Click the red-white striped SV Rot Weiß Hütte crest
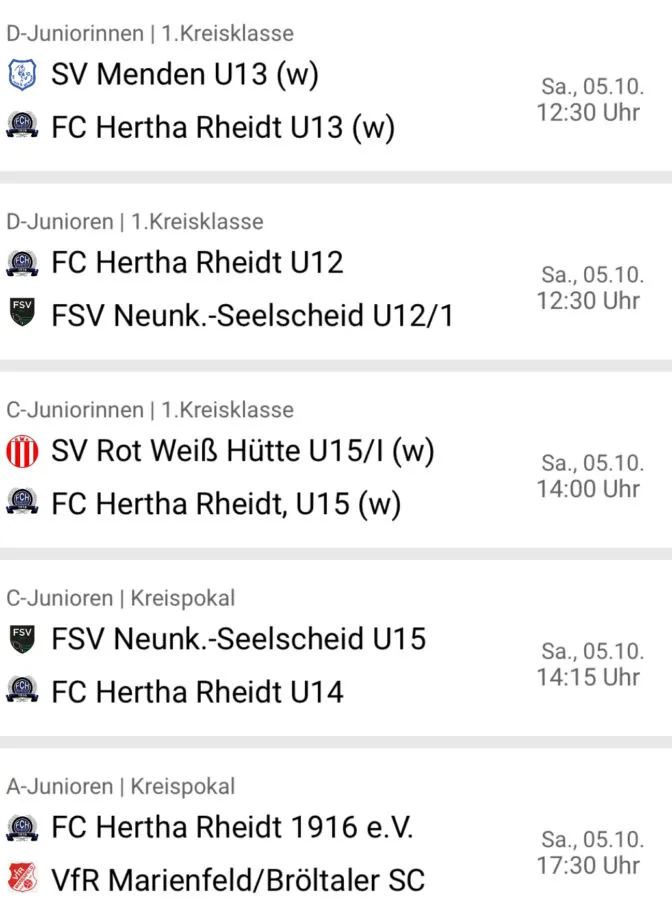Image resolution: width=672 pixels, height=914 pixels. (22, 451)
